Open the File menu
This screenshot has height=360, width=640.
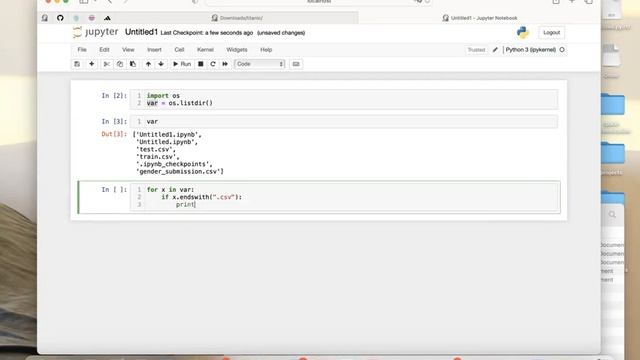click(82, 50)
